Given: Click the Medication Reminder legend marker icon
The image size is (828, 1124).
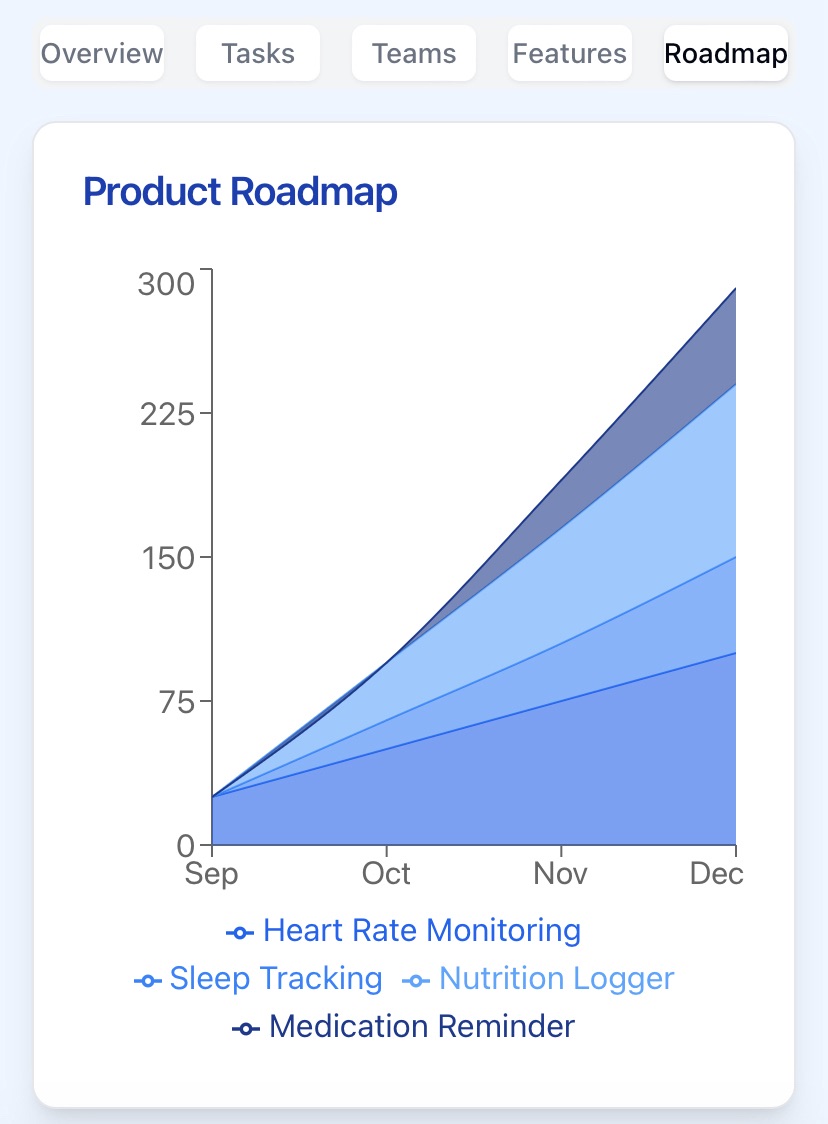Looking at the screenshot, I should (246, 1028).
